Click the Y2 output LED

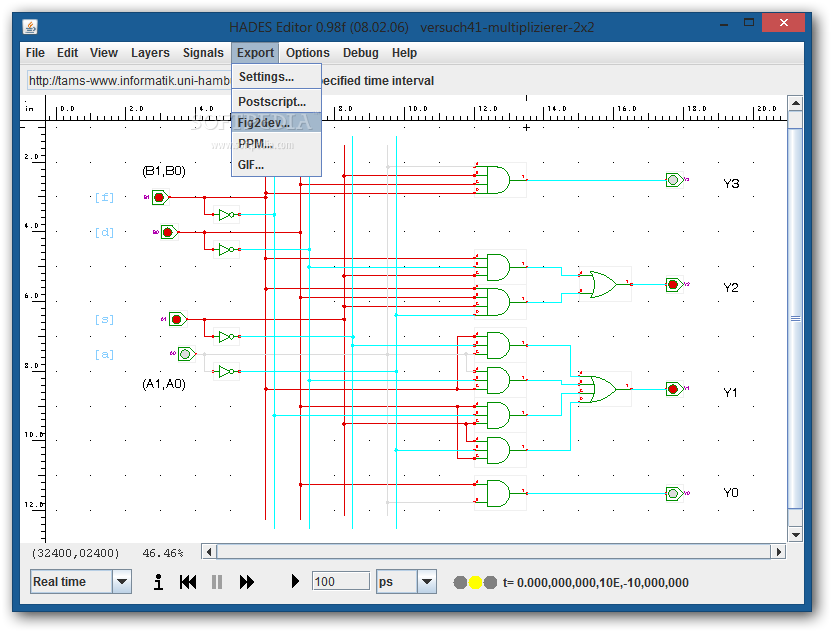pyautogui.click(x=674, y=284)
